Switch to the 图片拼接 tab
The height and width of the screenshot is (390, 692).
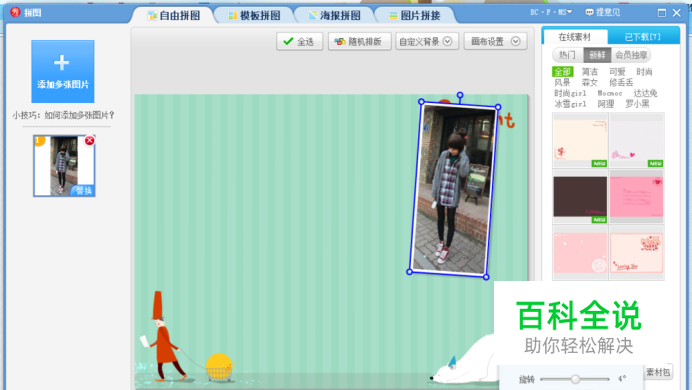tap(415, 15)
